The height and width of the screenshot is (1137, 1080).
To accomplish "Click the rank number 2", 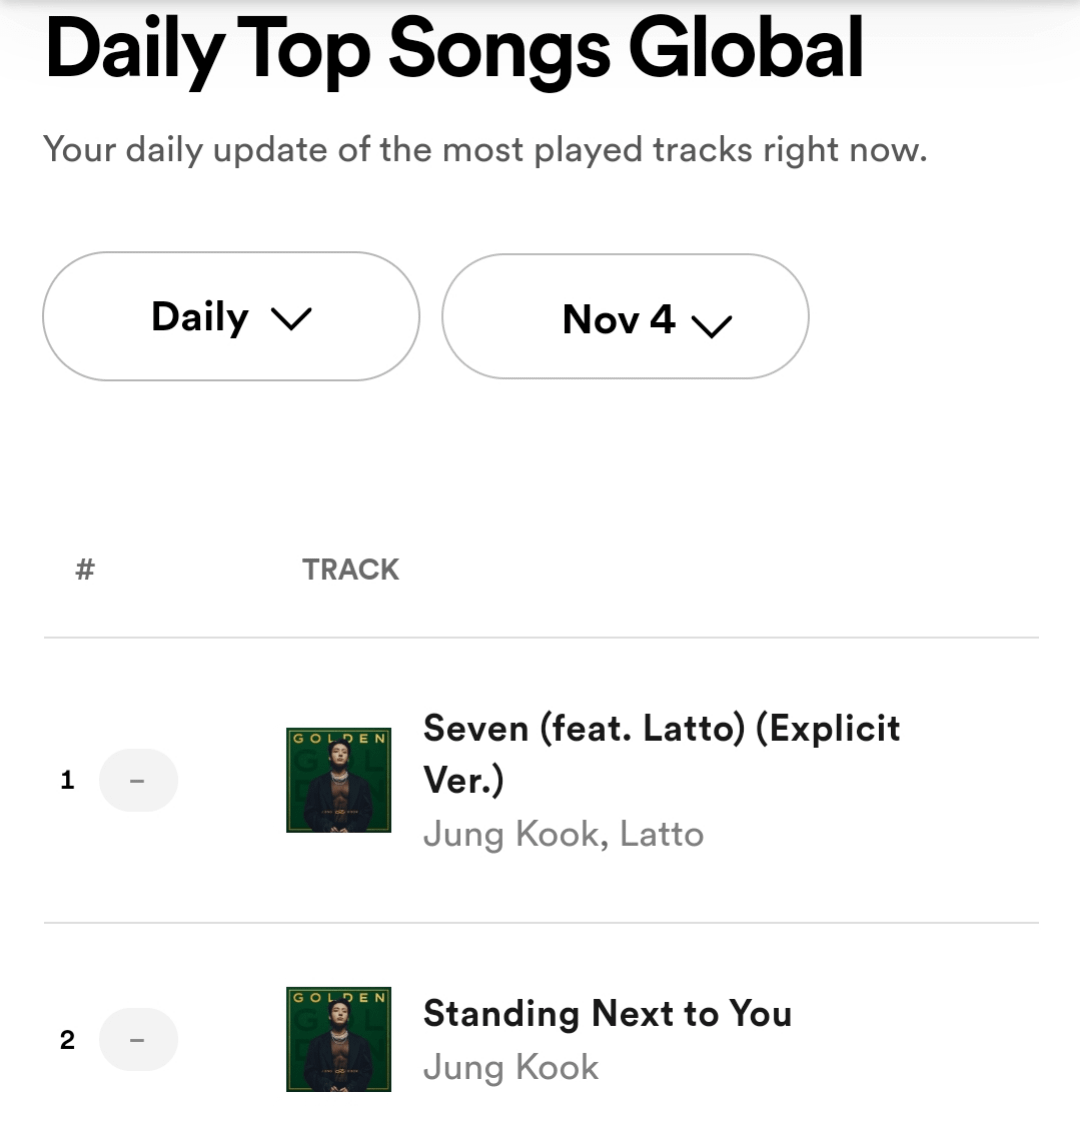I will 67,1040.
